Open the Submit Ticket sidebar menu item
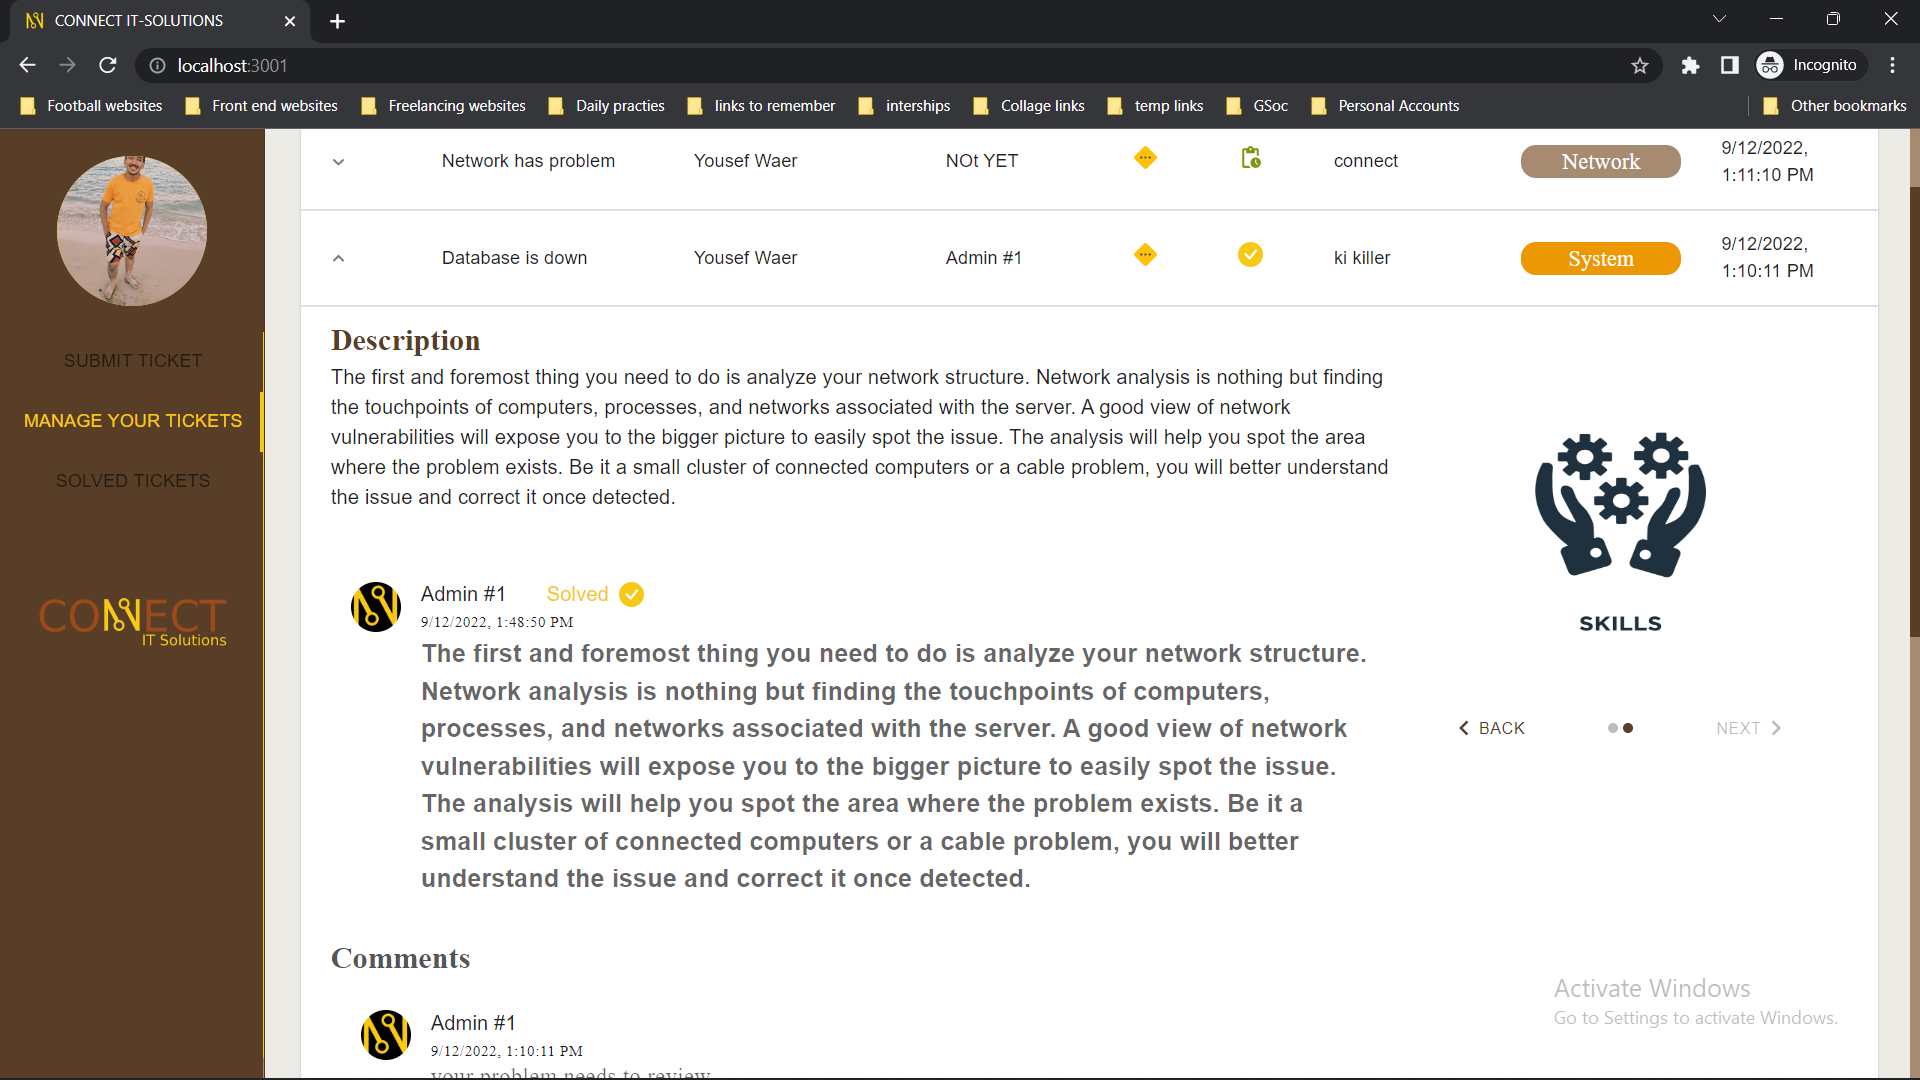The width and height of the screenshot is (1920, 1080). tap(132, 361)
